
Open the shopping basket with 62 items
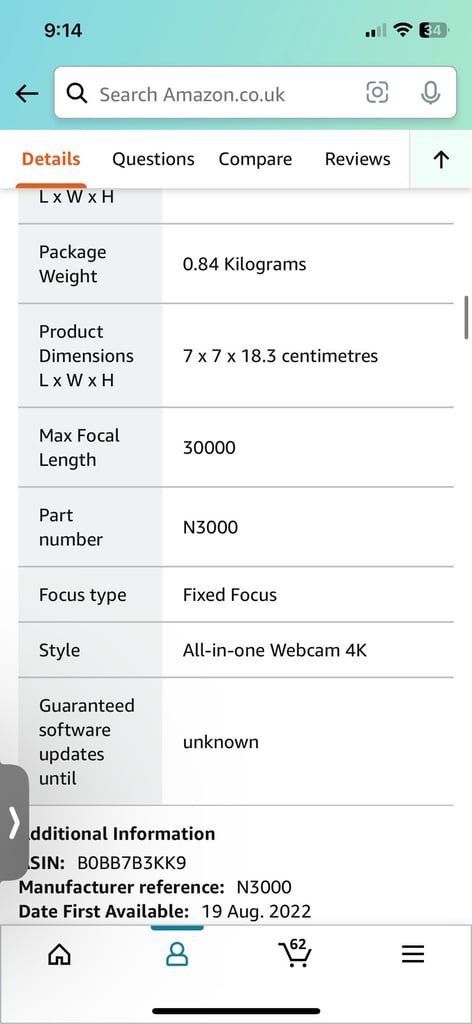294,953
